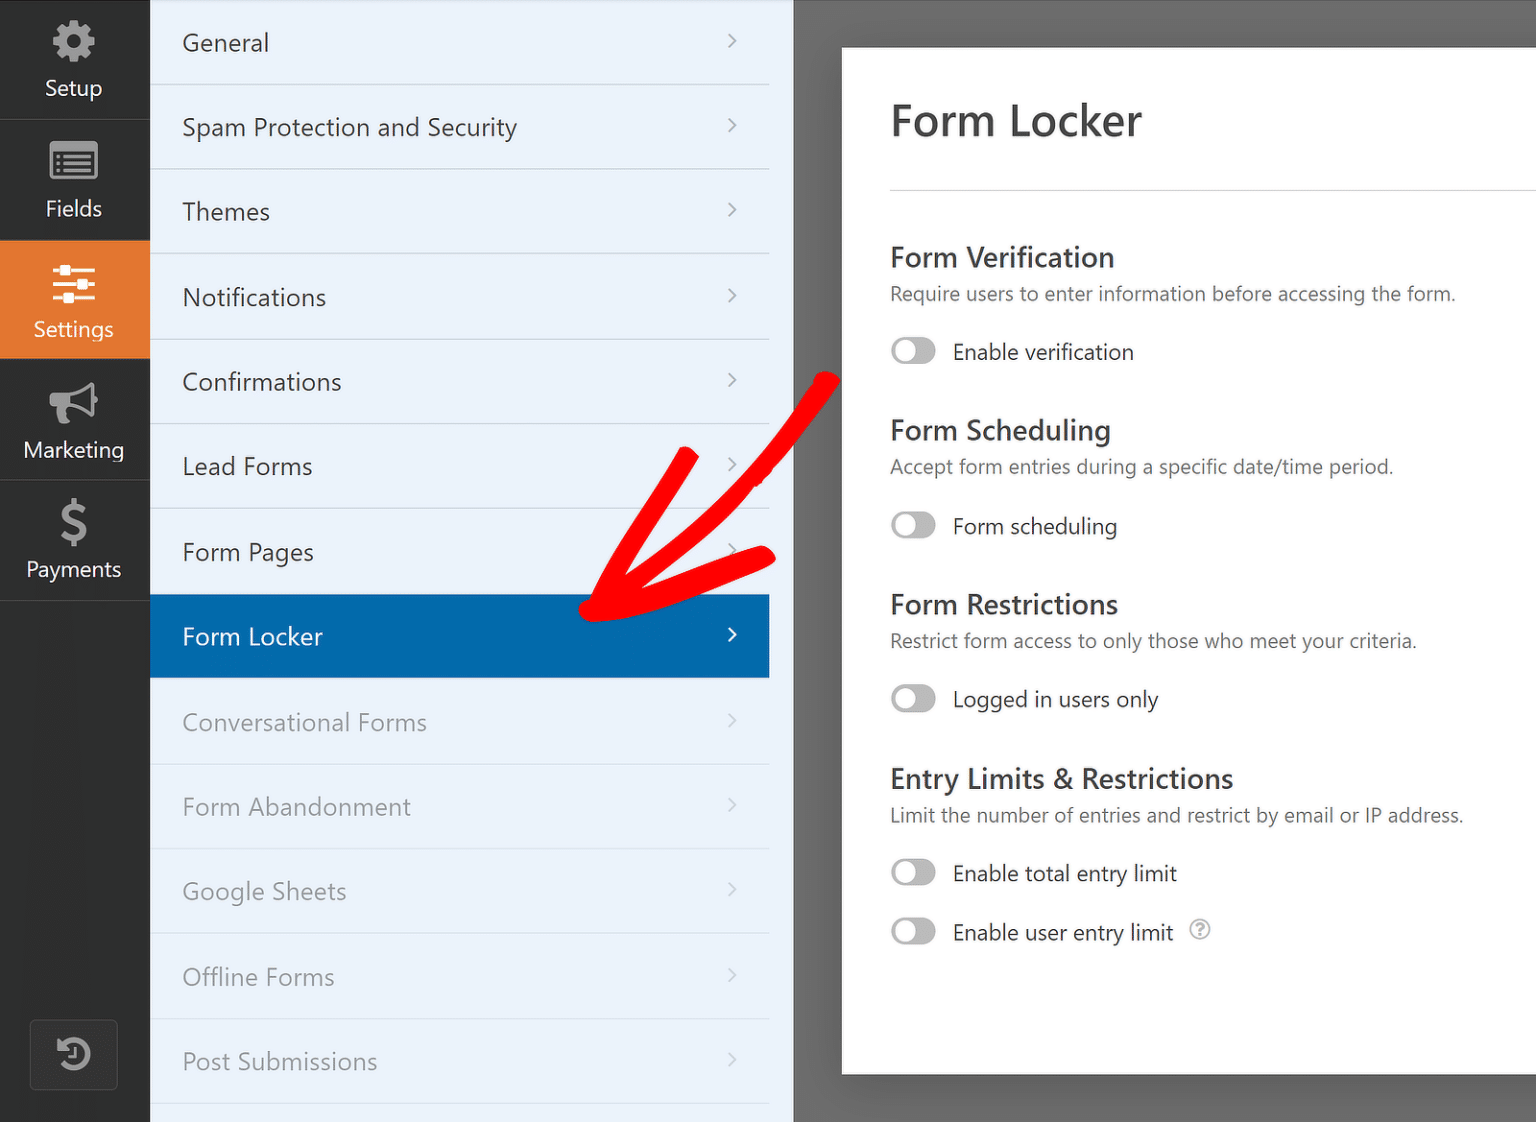Click the chevron icon on the Form Locker row
This screenshot has width=1536, height=1122.
pos(732,635)
